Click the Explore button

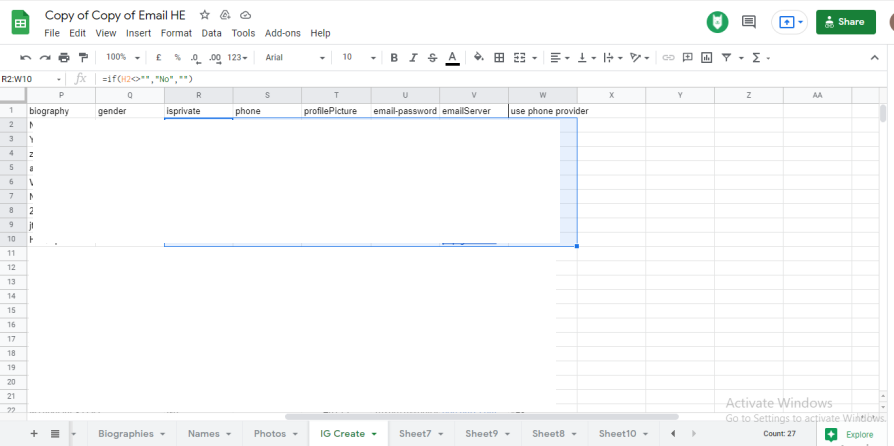pyautogui.click(x=850, y=435)
